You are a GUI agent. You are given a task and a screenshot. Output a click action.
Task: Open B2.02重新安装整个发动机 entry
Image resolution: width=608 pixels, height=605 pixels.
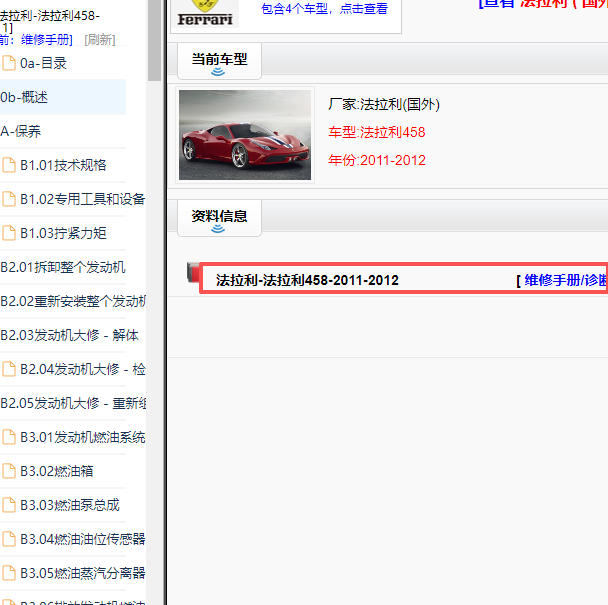click(x=73, y=301)
